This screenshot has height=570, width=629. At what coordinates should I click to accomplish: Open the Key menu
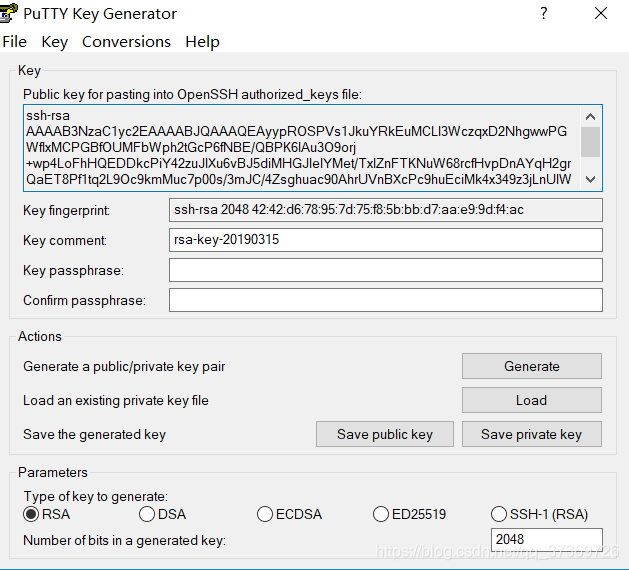[x=55, y=42]
